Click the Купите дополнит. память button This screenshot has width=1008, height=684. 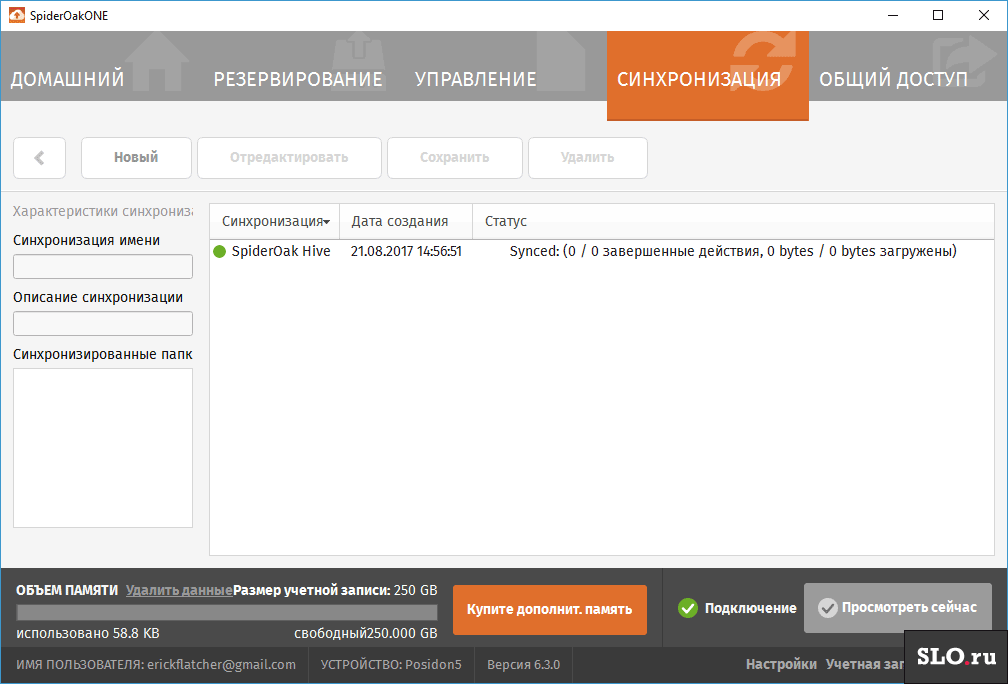tap(550, 609)
